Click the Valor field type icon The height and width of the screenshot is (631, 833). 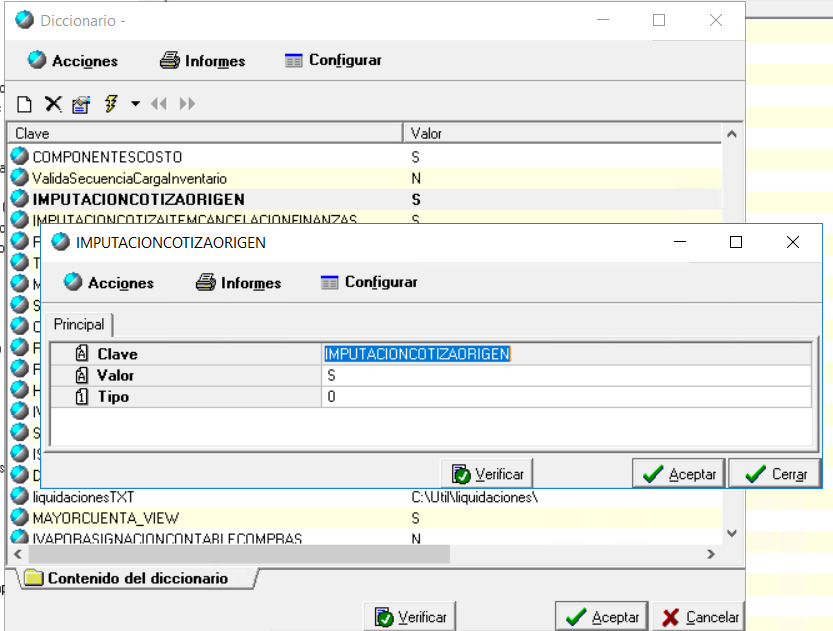(81, 375)
